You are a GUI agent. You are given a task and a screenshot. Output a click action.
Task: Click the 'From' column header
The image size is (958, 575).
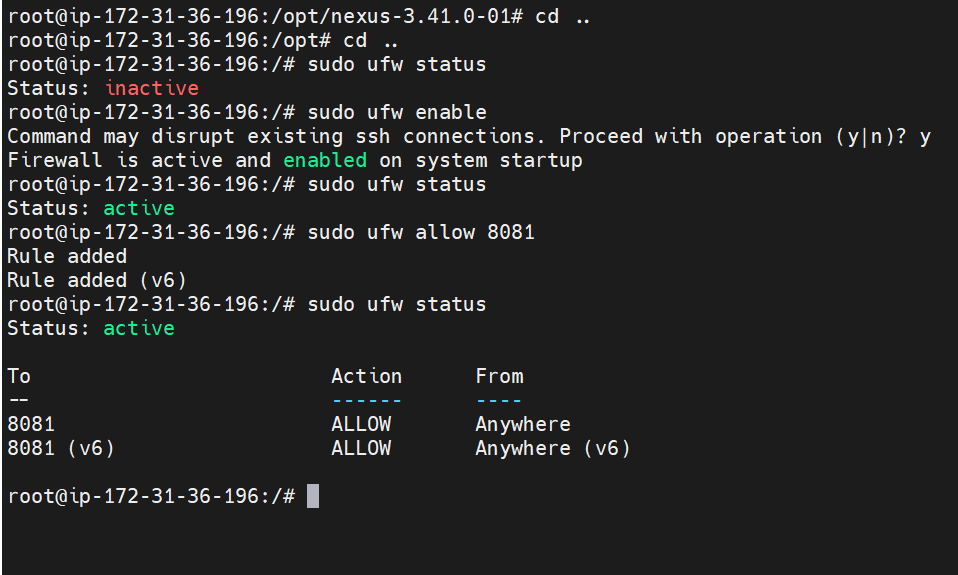click(x=500, y=376)
